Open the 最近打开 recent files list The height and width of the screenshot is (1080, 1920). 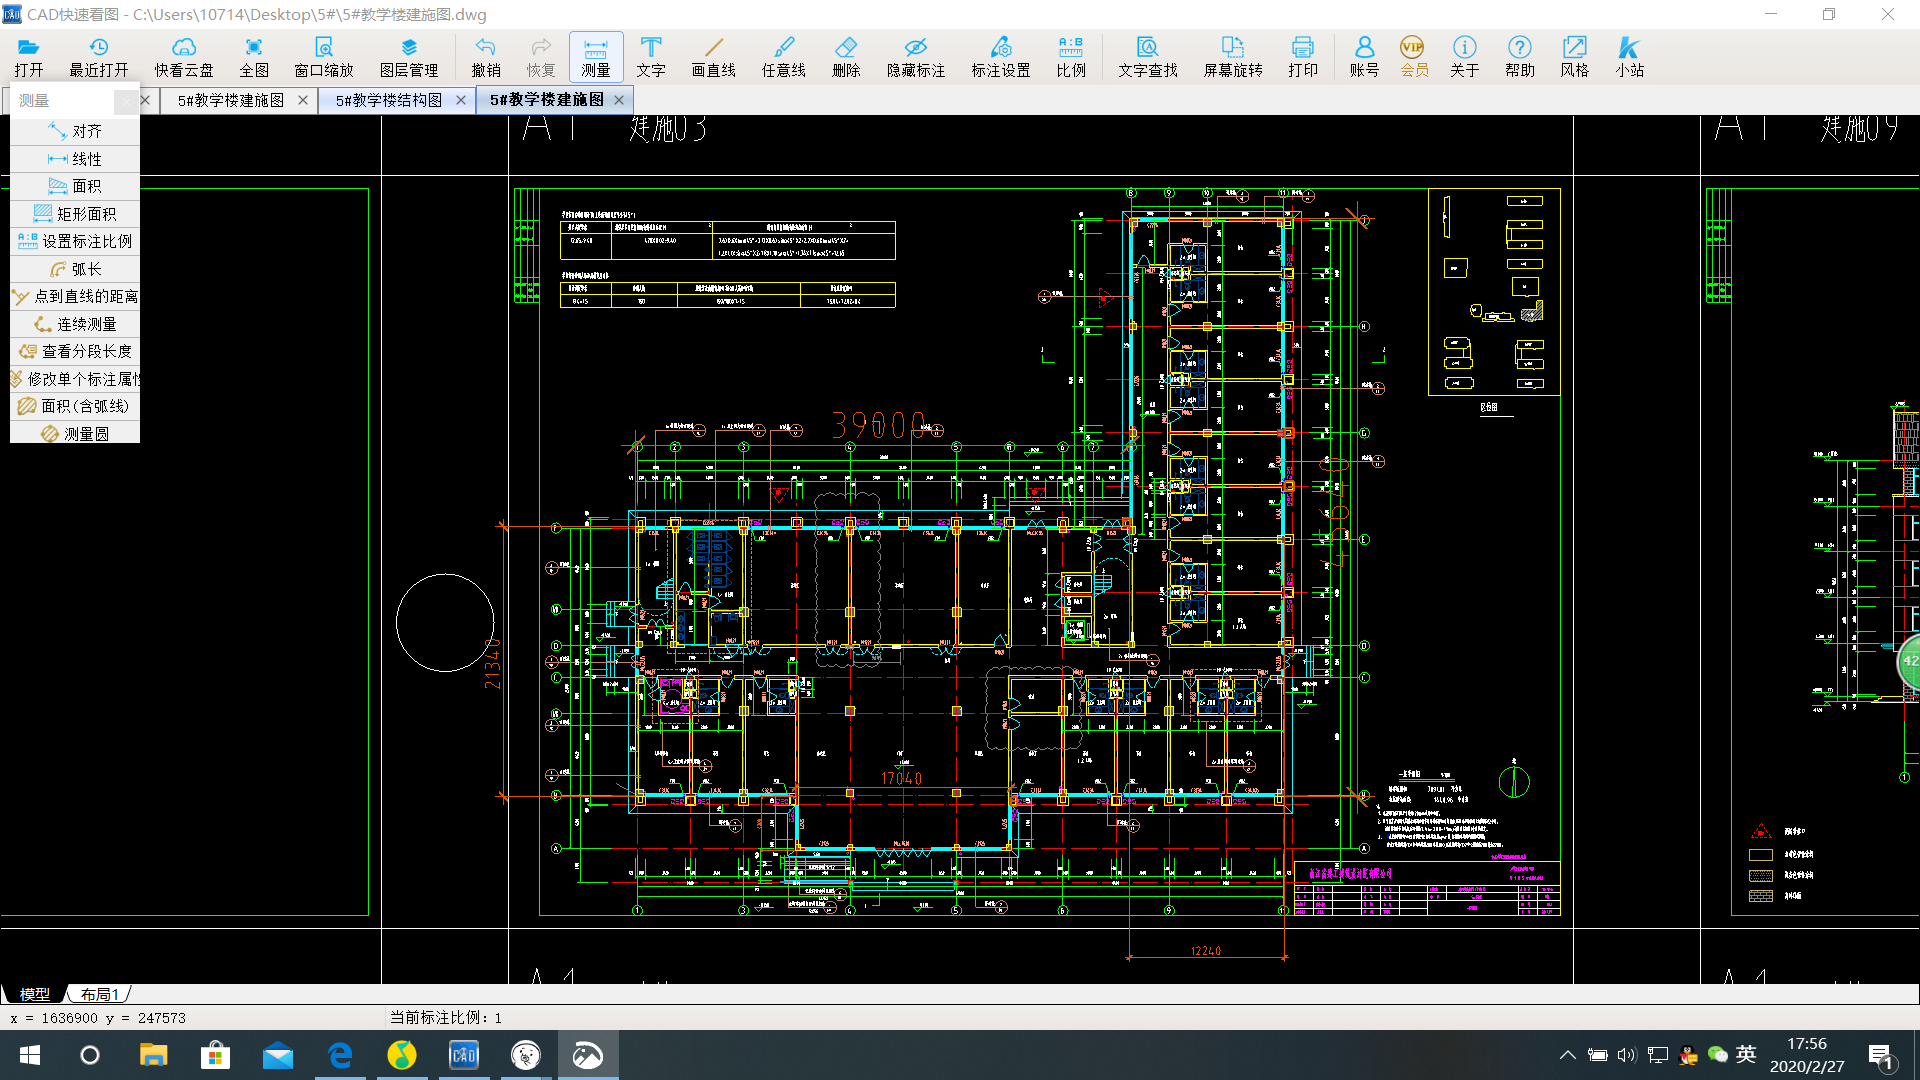[x=98, y=57]
